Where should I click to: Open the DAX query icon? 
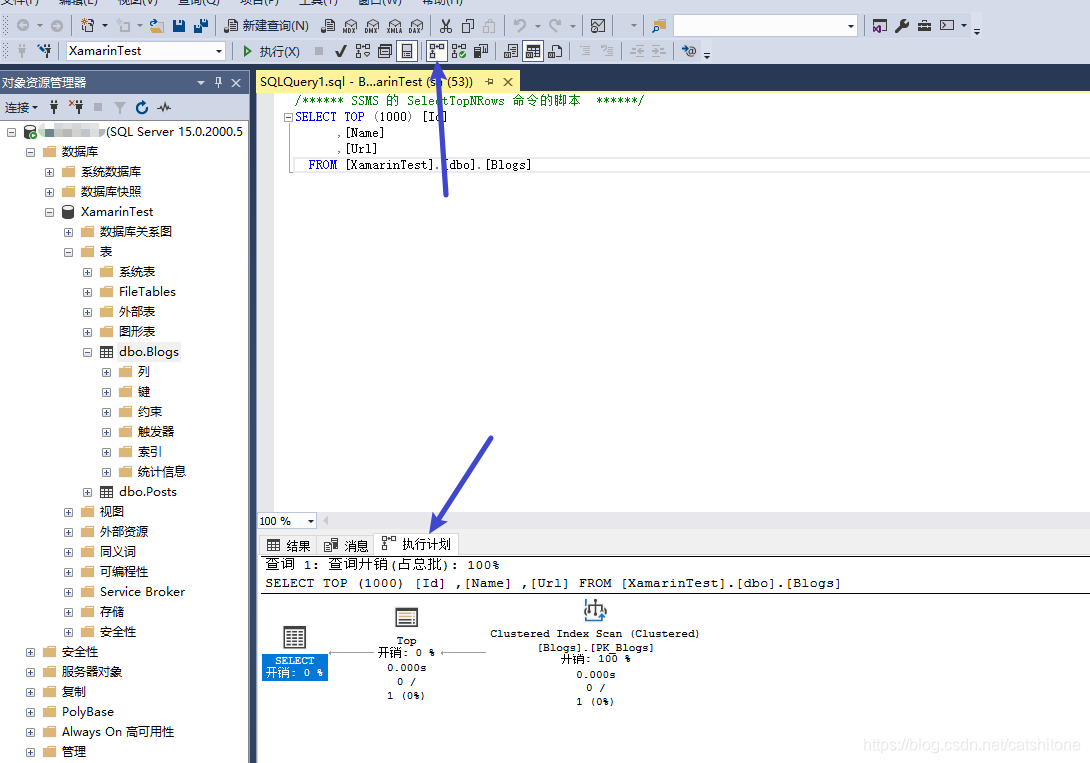pyautogui.click(x=416, y=26)
